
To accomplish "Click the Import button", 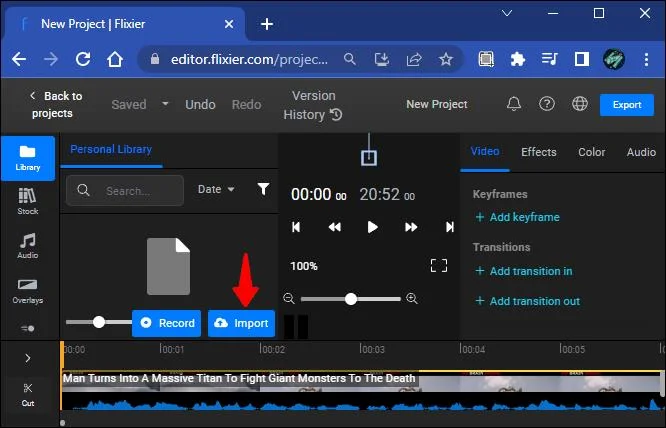I will click(x=241, y=323).
